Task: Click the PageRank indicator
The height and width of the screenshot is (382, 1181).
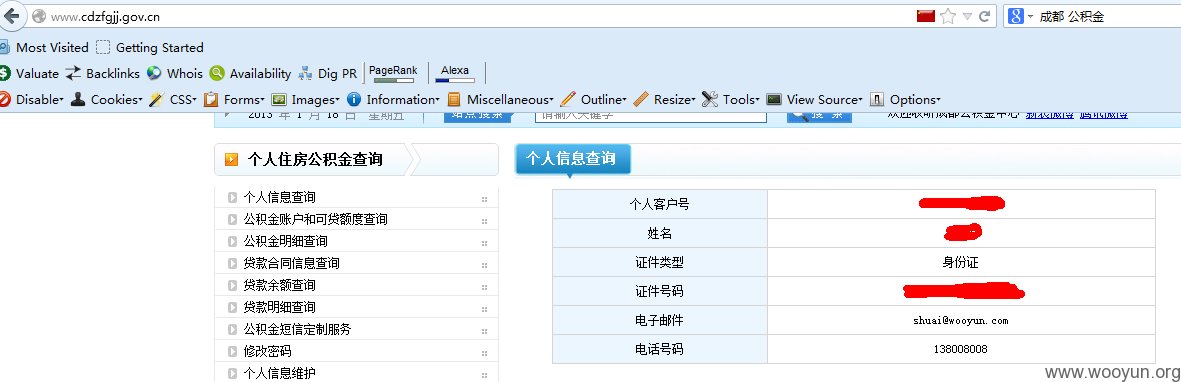Action: click(393, 73)
